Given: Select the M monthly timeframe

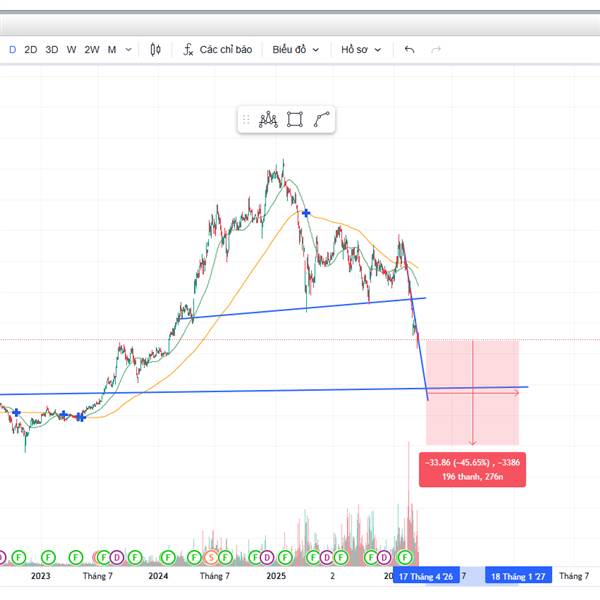Looking at the screenshot, I should pyautogui.click(x=112, y=50).
